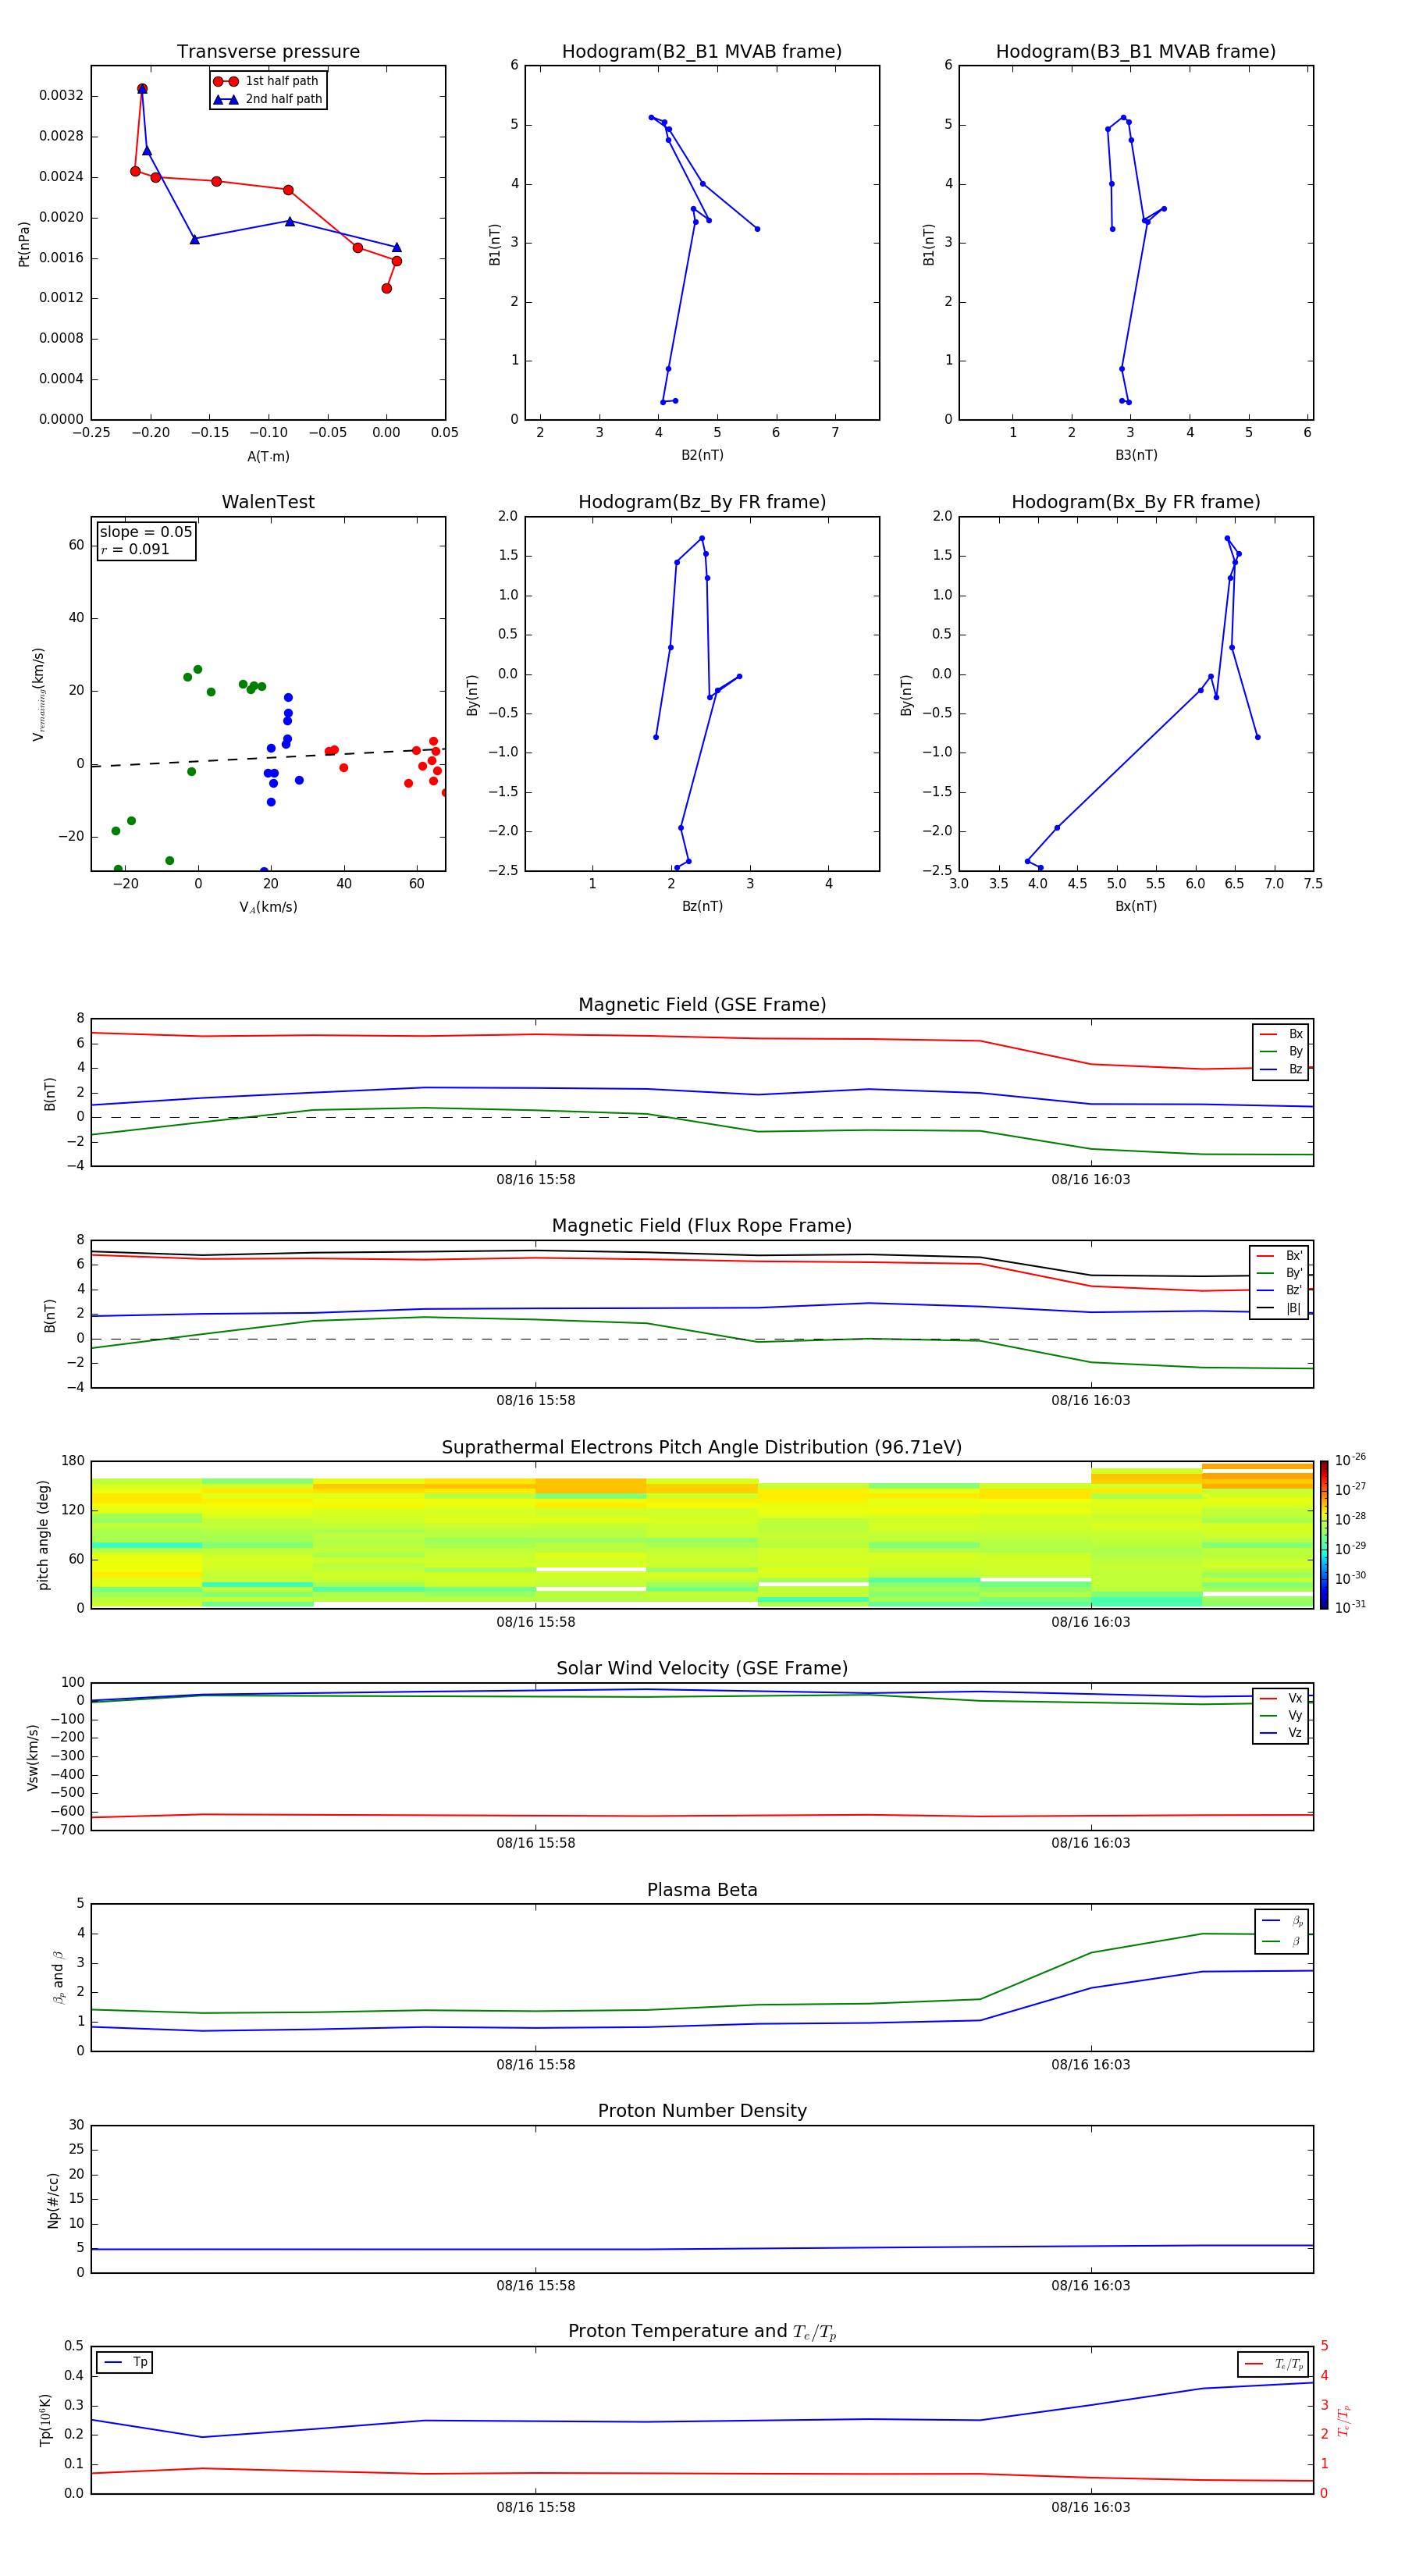
Task: Click the "Vsw(km/s)" axis label
Action: coord(33,1757)
